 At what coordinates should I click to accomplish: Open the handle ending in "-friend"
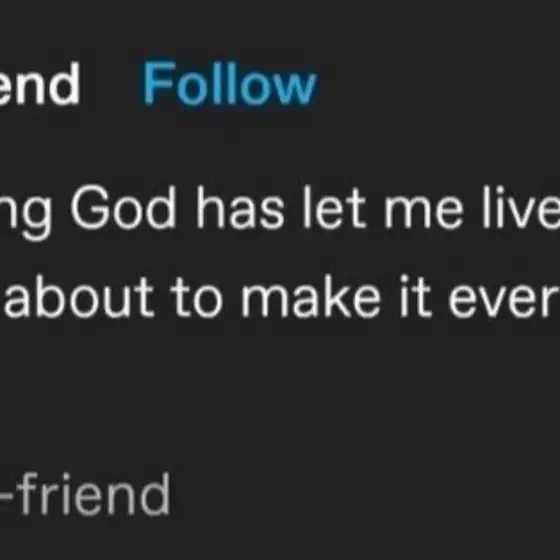pos(85,494)
